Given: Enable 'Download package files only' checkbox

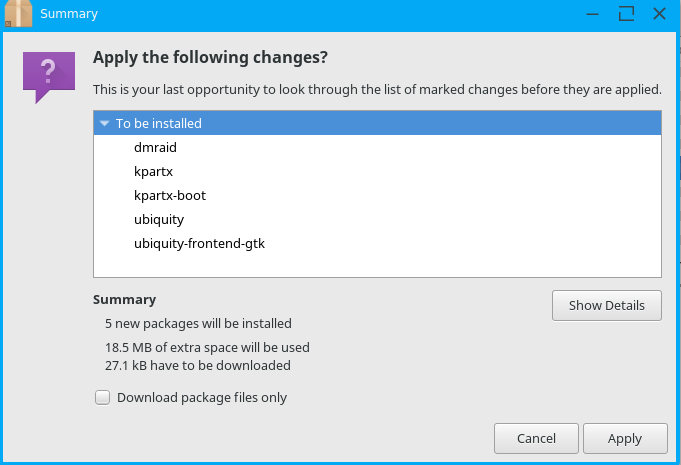Looking at the screenshot, I should click(x=102, y=397).
